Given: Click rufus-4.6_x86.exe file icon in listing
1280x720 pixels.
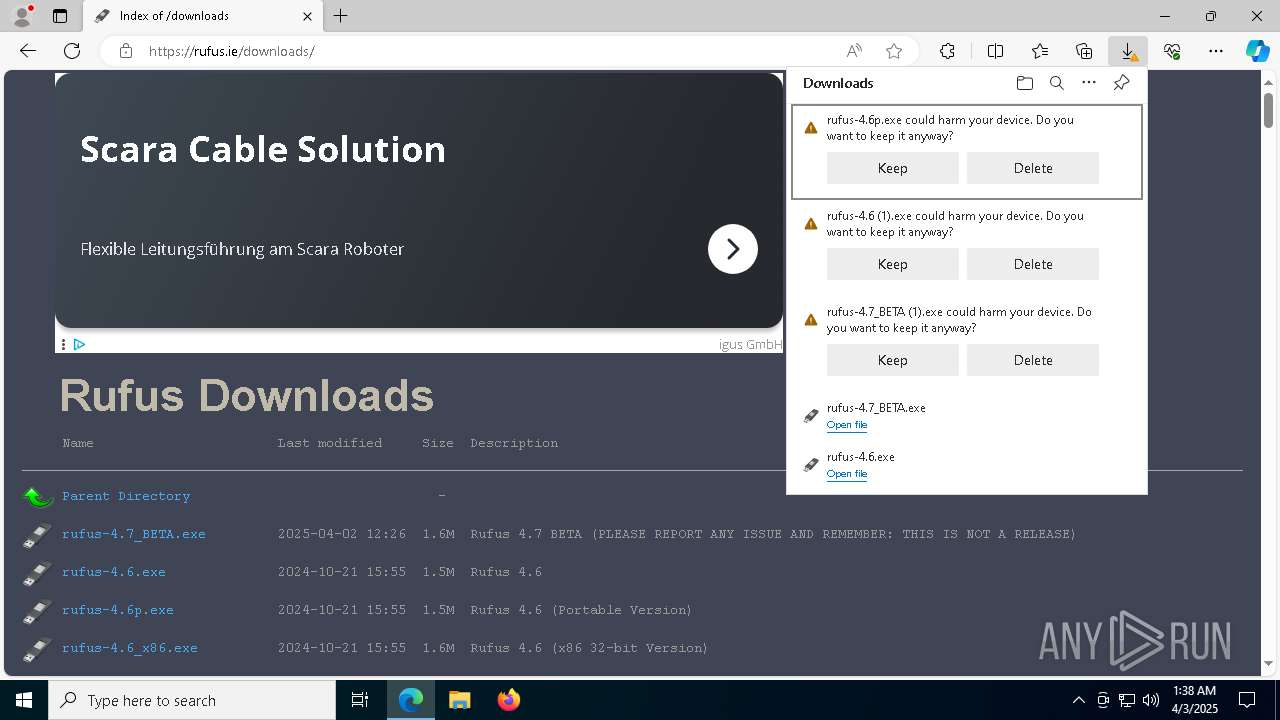Looking at the screenshot, I should click(x=37, y=649).
